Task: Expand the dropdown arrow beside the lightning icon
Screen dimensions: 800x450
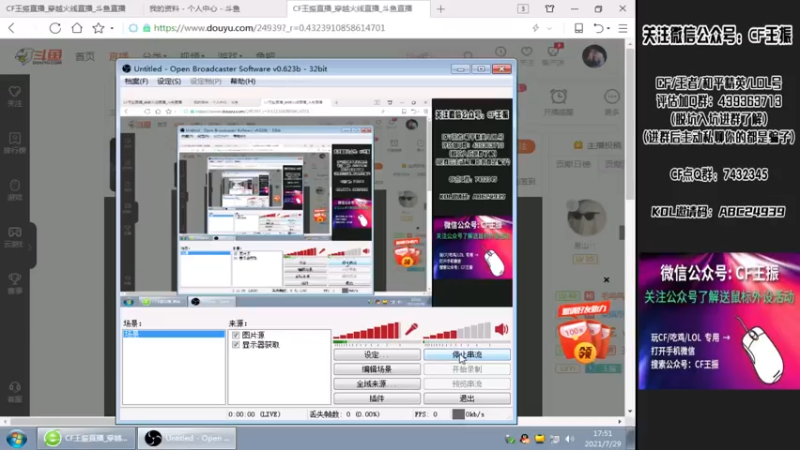Action: point(549,29)
